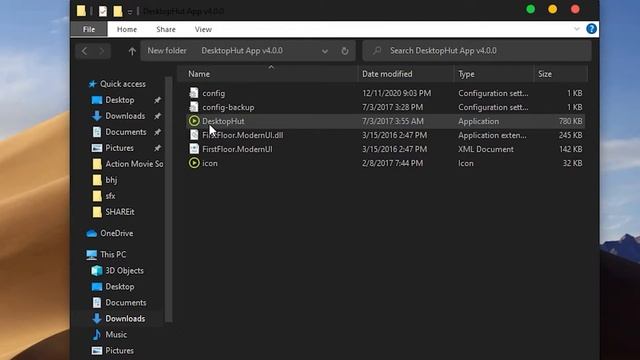Go back with the back arrow
The width and height of the screenshot is (640, 360).
pyautogui.click(x=84, y=51)
